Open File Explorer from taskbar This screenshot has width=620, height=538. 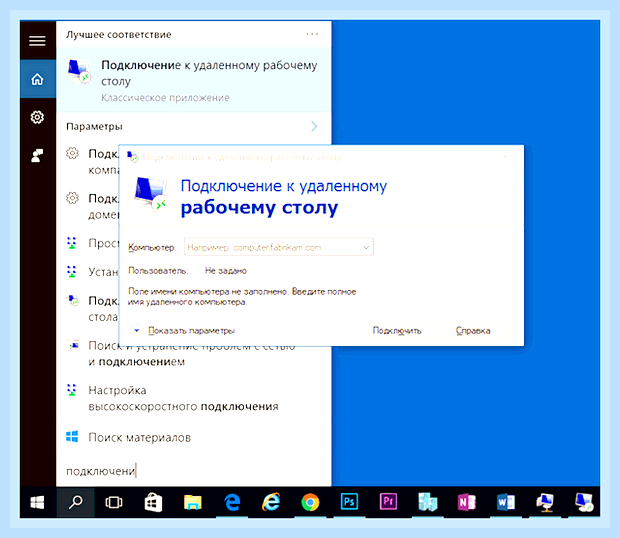[x=193, y=502]
